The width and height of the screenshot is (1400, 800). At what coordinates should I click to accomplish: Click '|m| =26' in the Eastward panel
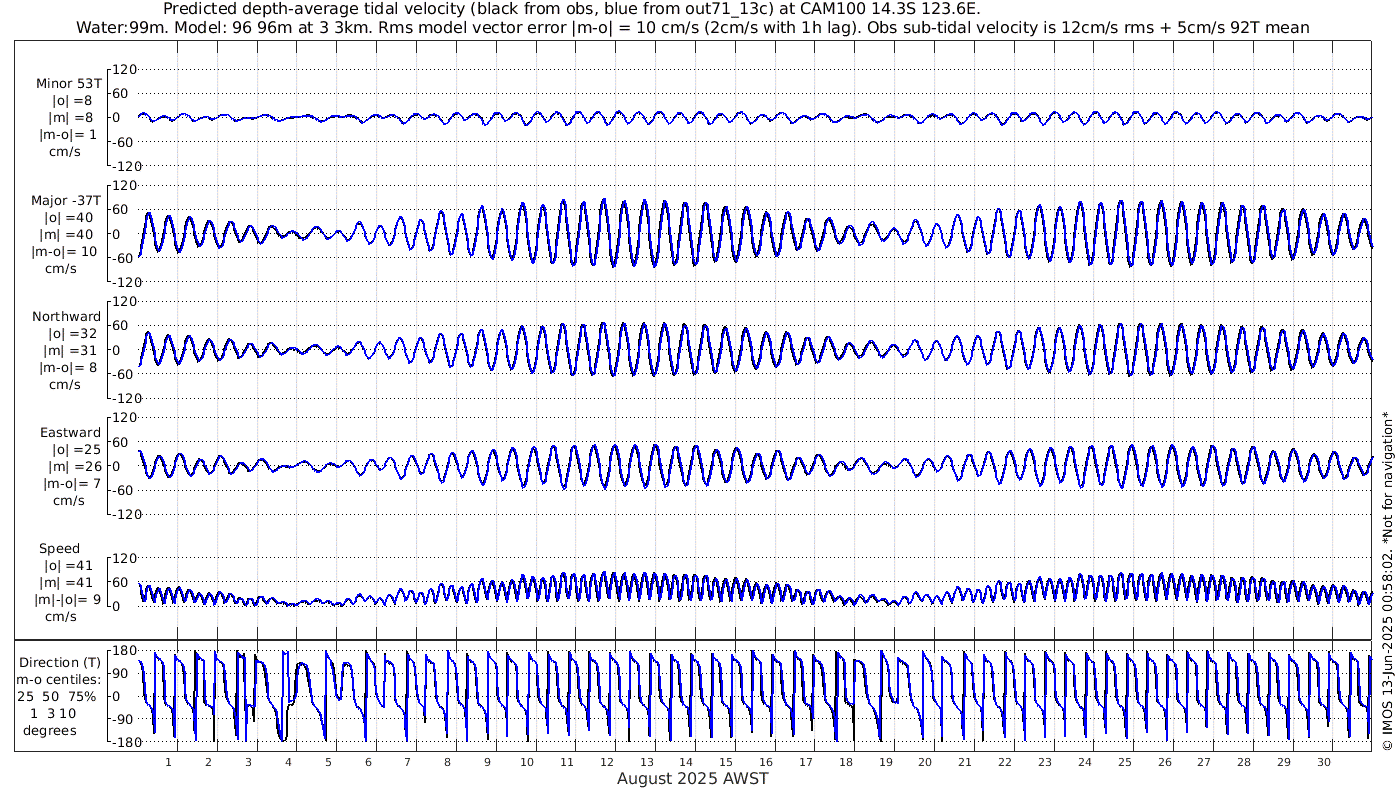[73, 467]
